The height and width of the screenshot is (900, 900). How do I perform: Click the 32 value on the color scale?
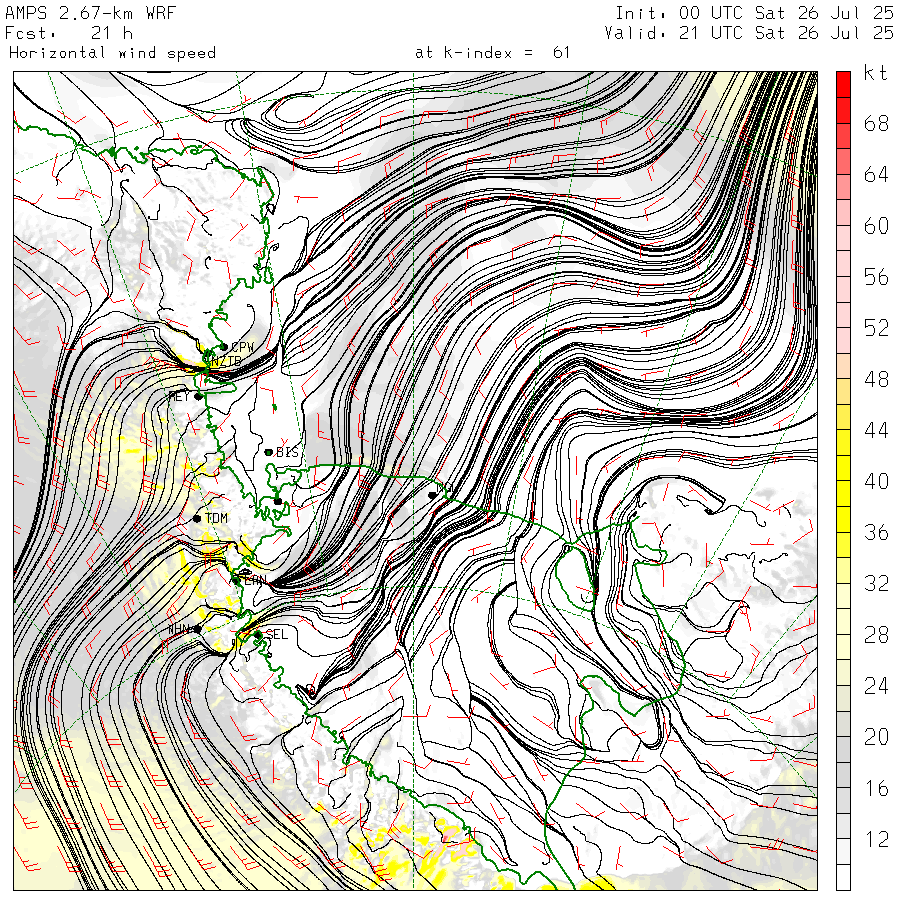point(876,584)
